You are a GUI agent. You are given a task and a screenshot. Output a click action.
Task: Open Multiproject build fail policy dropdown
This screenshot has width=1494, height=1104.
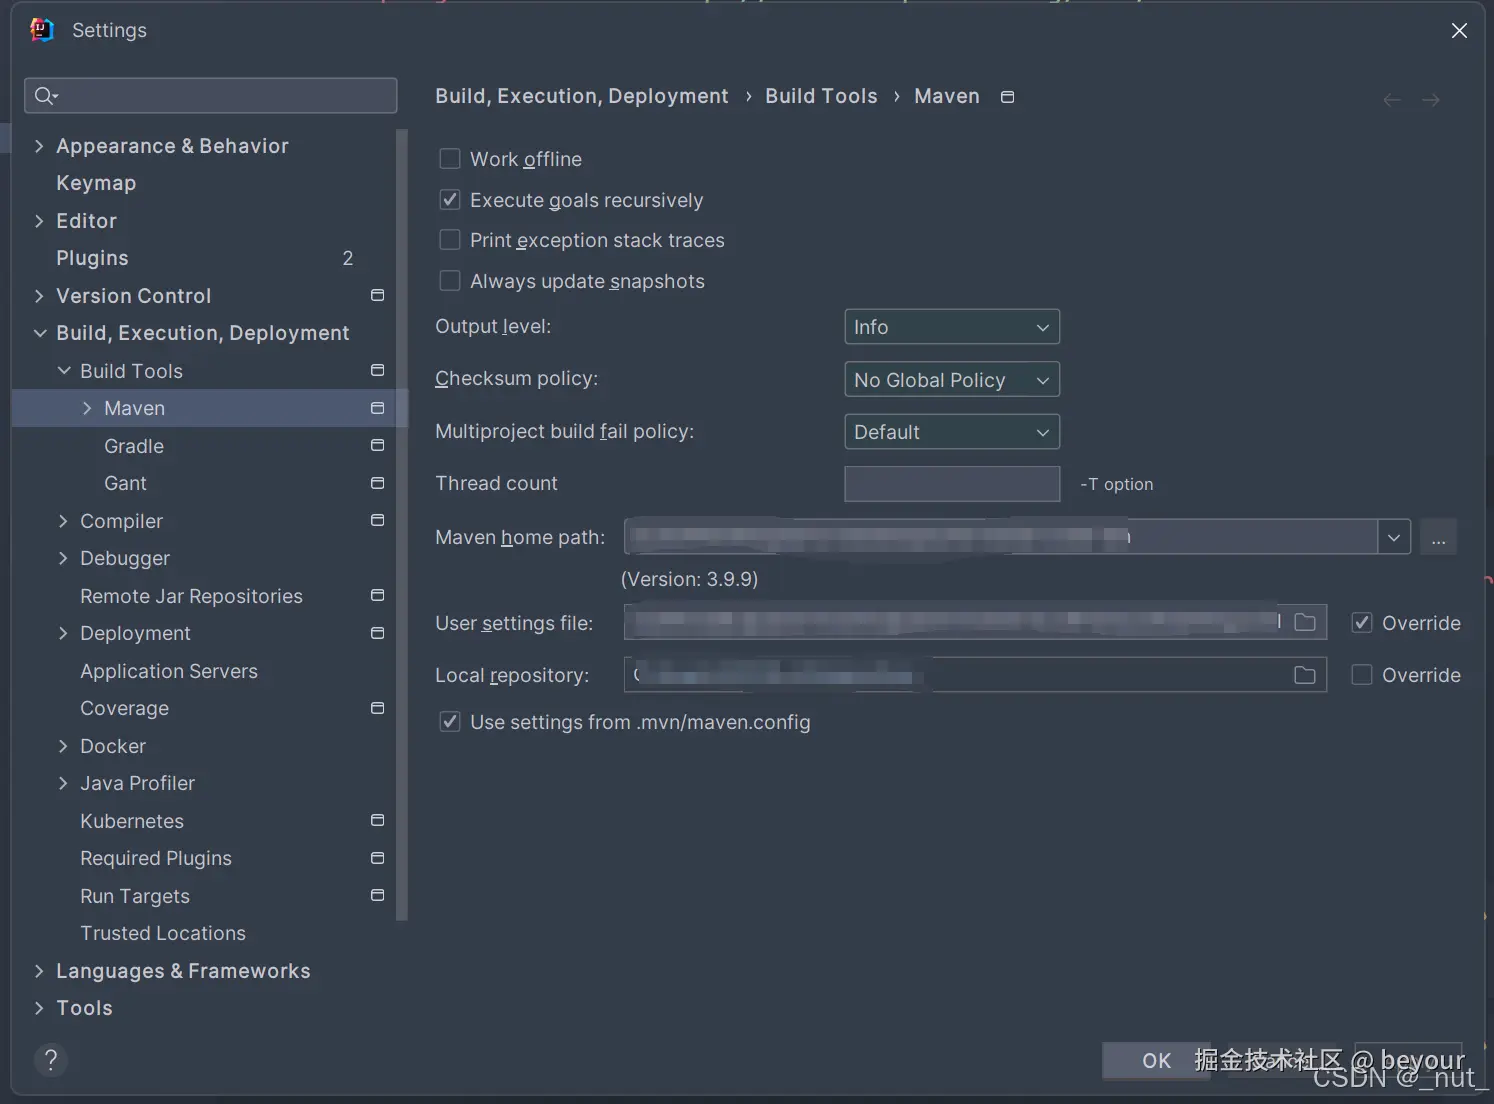pos(952,432)
